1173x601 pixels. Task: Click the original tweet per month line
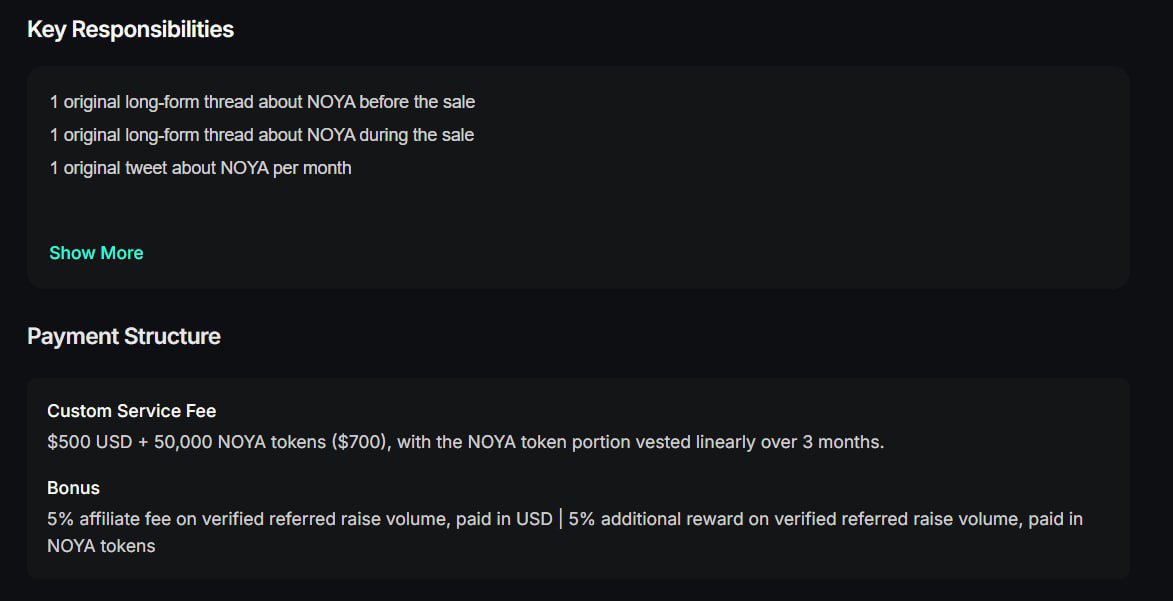point(200,168)
